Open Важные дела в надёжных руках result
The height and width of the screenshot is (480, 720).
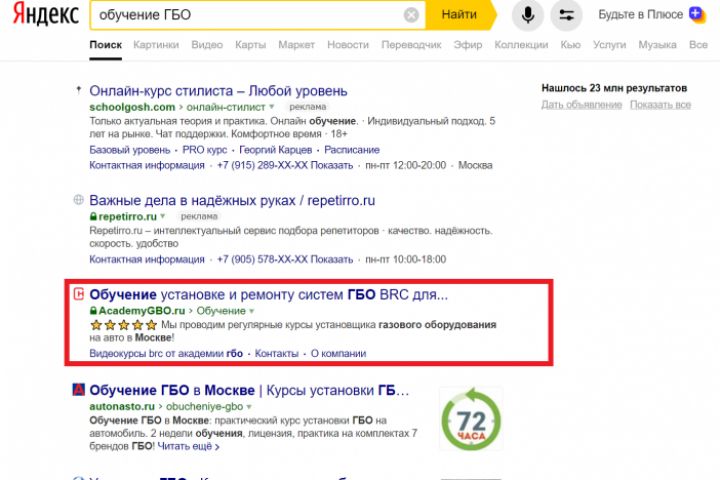(x=232, y=200)
